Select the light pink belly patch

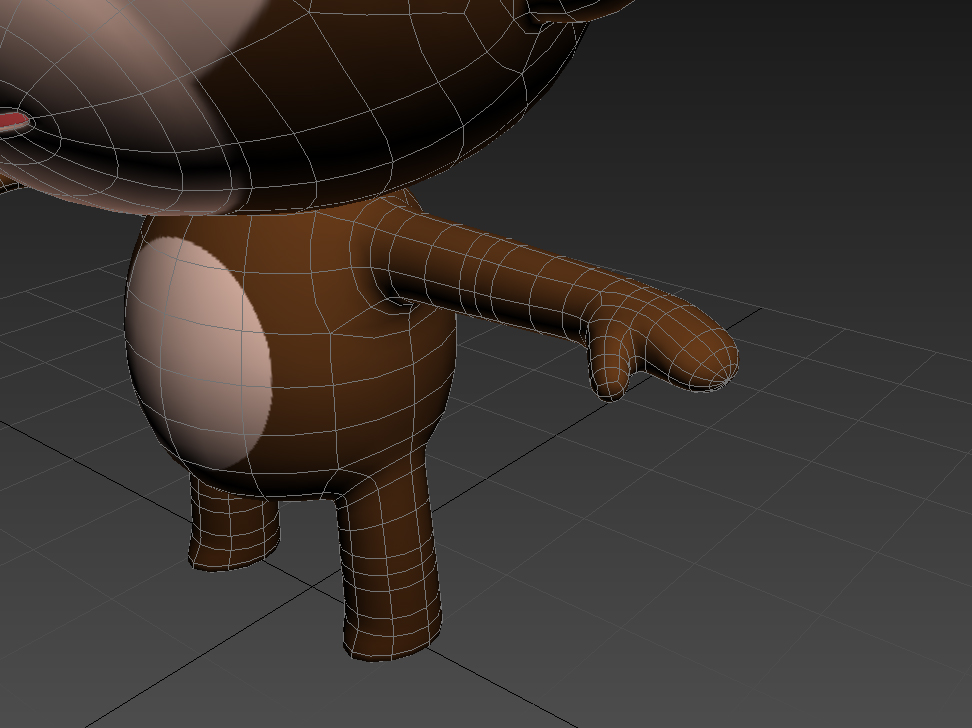(198, 353)
